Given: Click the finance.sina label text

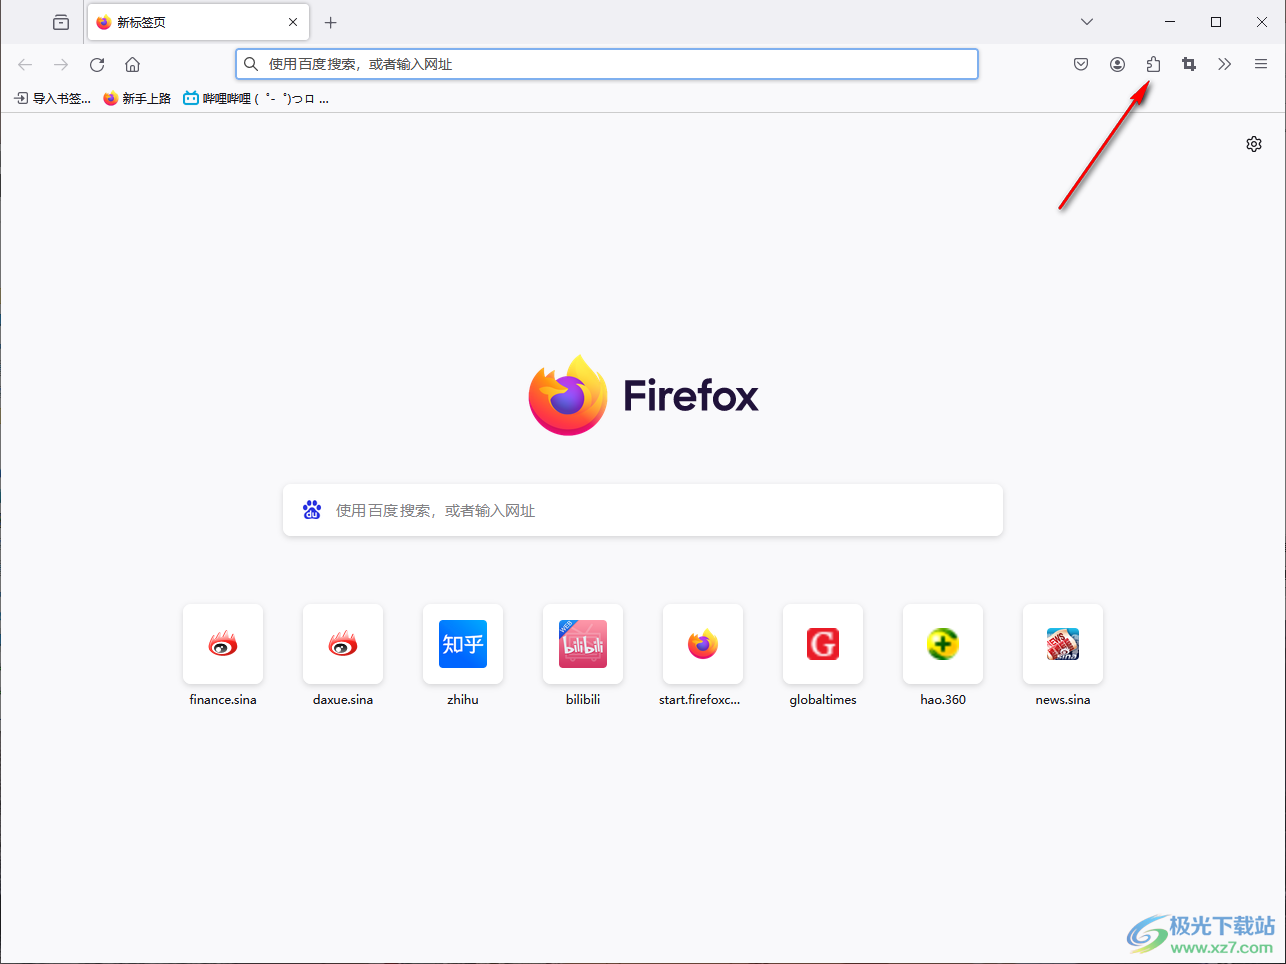Looking at the screenshot, I should [223, 700].
